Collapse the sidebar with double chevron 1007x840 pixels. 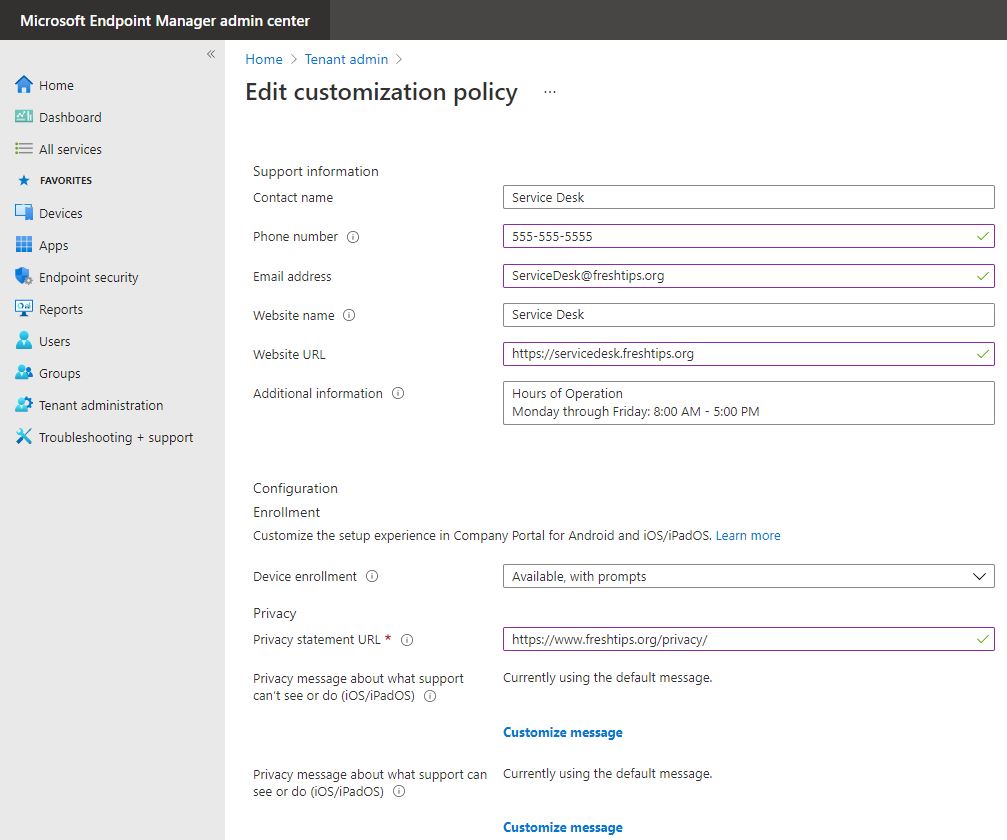click(x=211, y=54)
